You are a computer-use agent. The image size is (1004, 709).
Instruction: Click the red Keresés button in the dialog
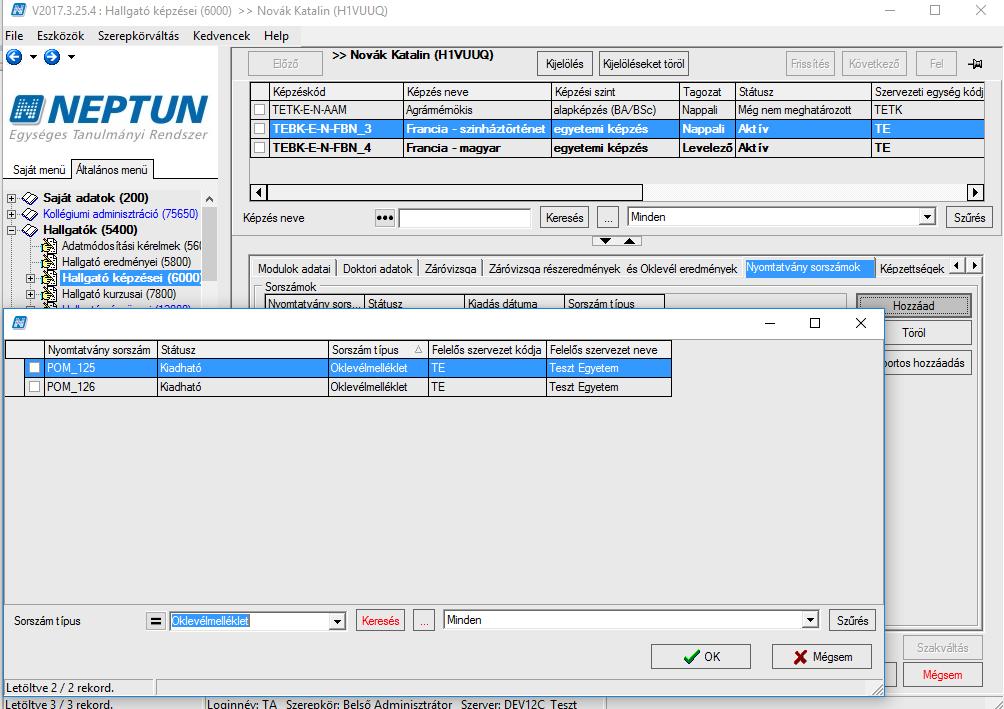pos(380,621)
